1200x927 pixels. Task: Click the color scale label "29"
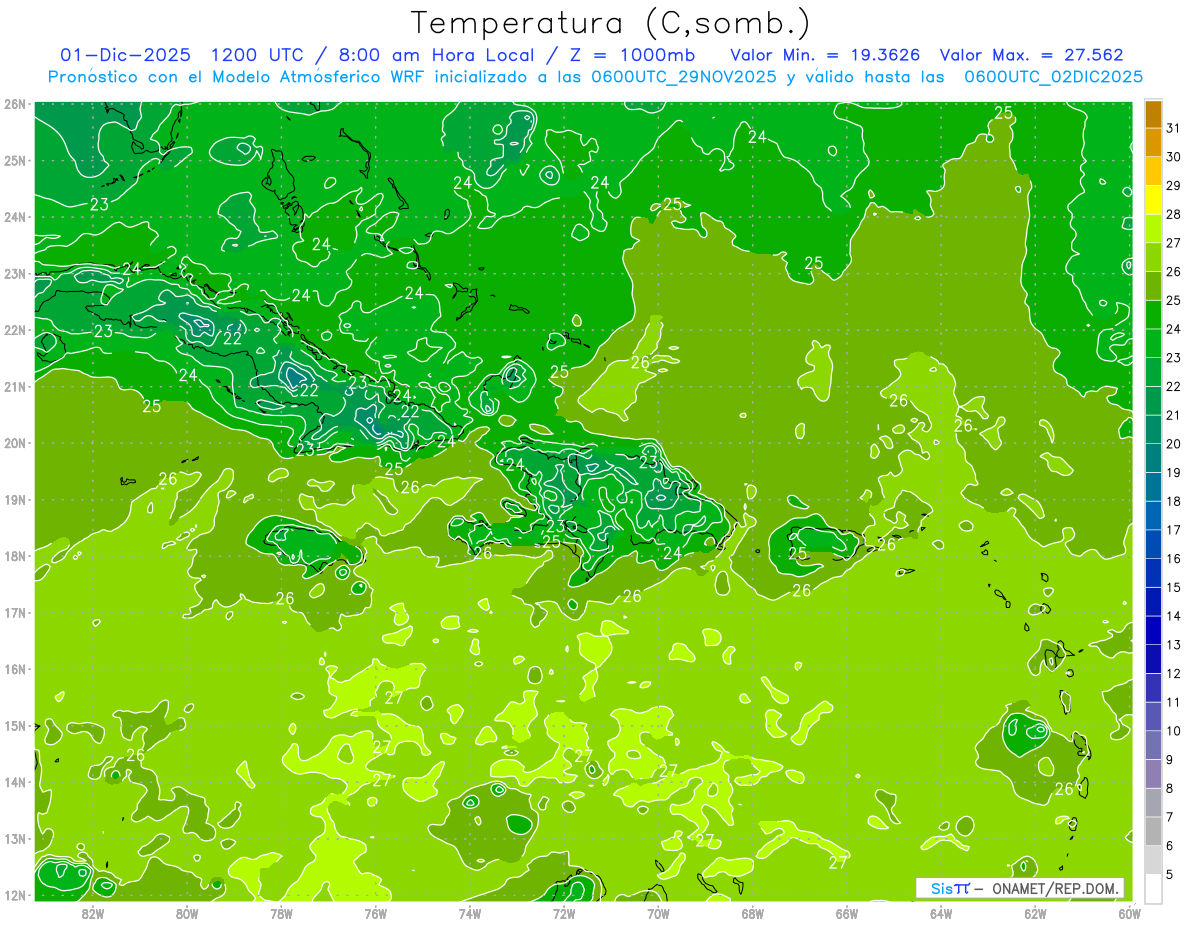pos(1173,186)
